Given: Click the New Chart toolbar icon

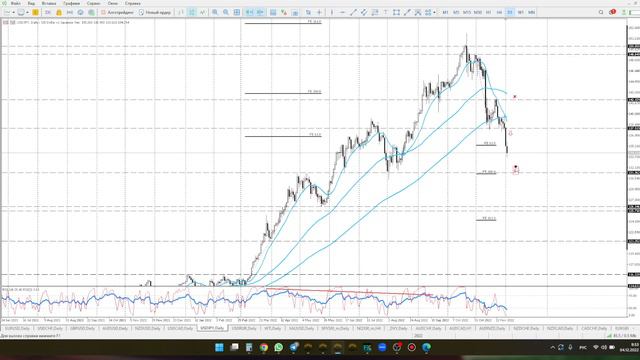Looking at the screenshot, I should (x=7, y=12).
